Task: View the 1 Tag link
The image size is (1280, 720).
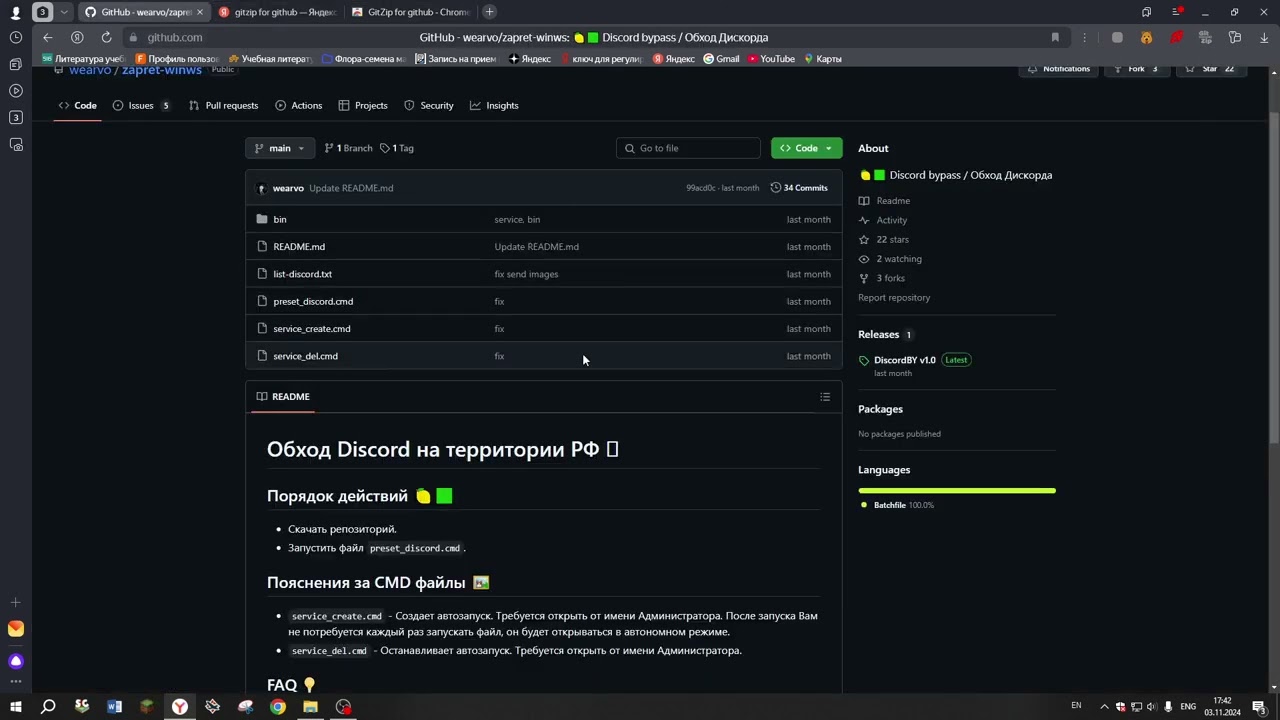Action: [x=397, y=148]
